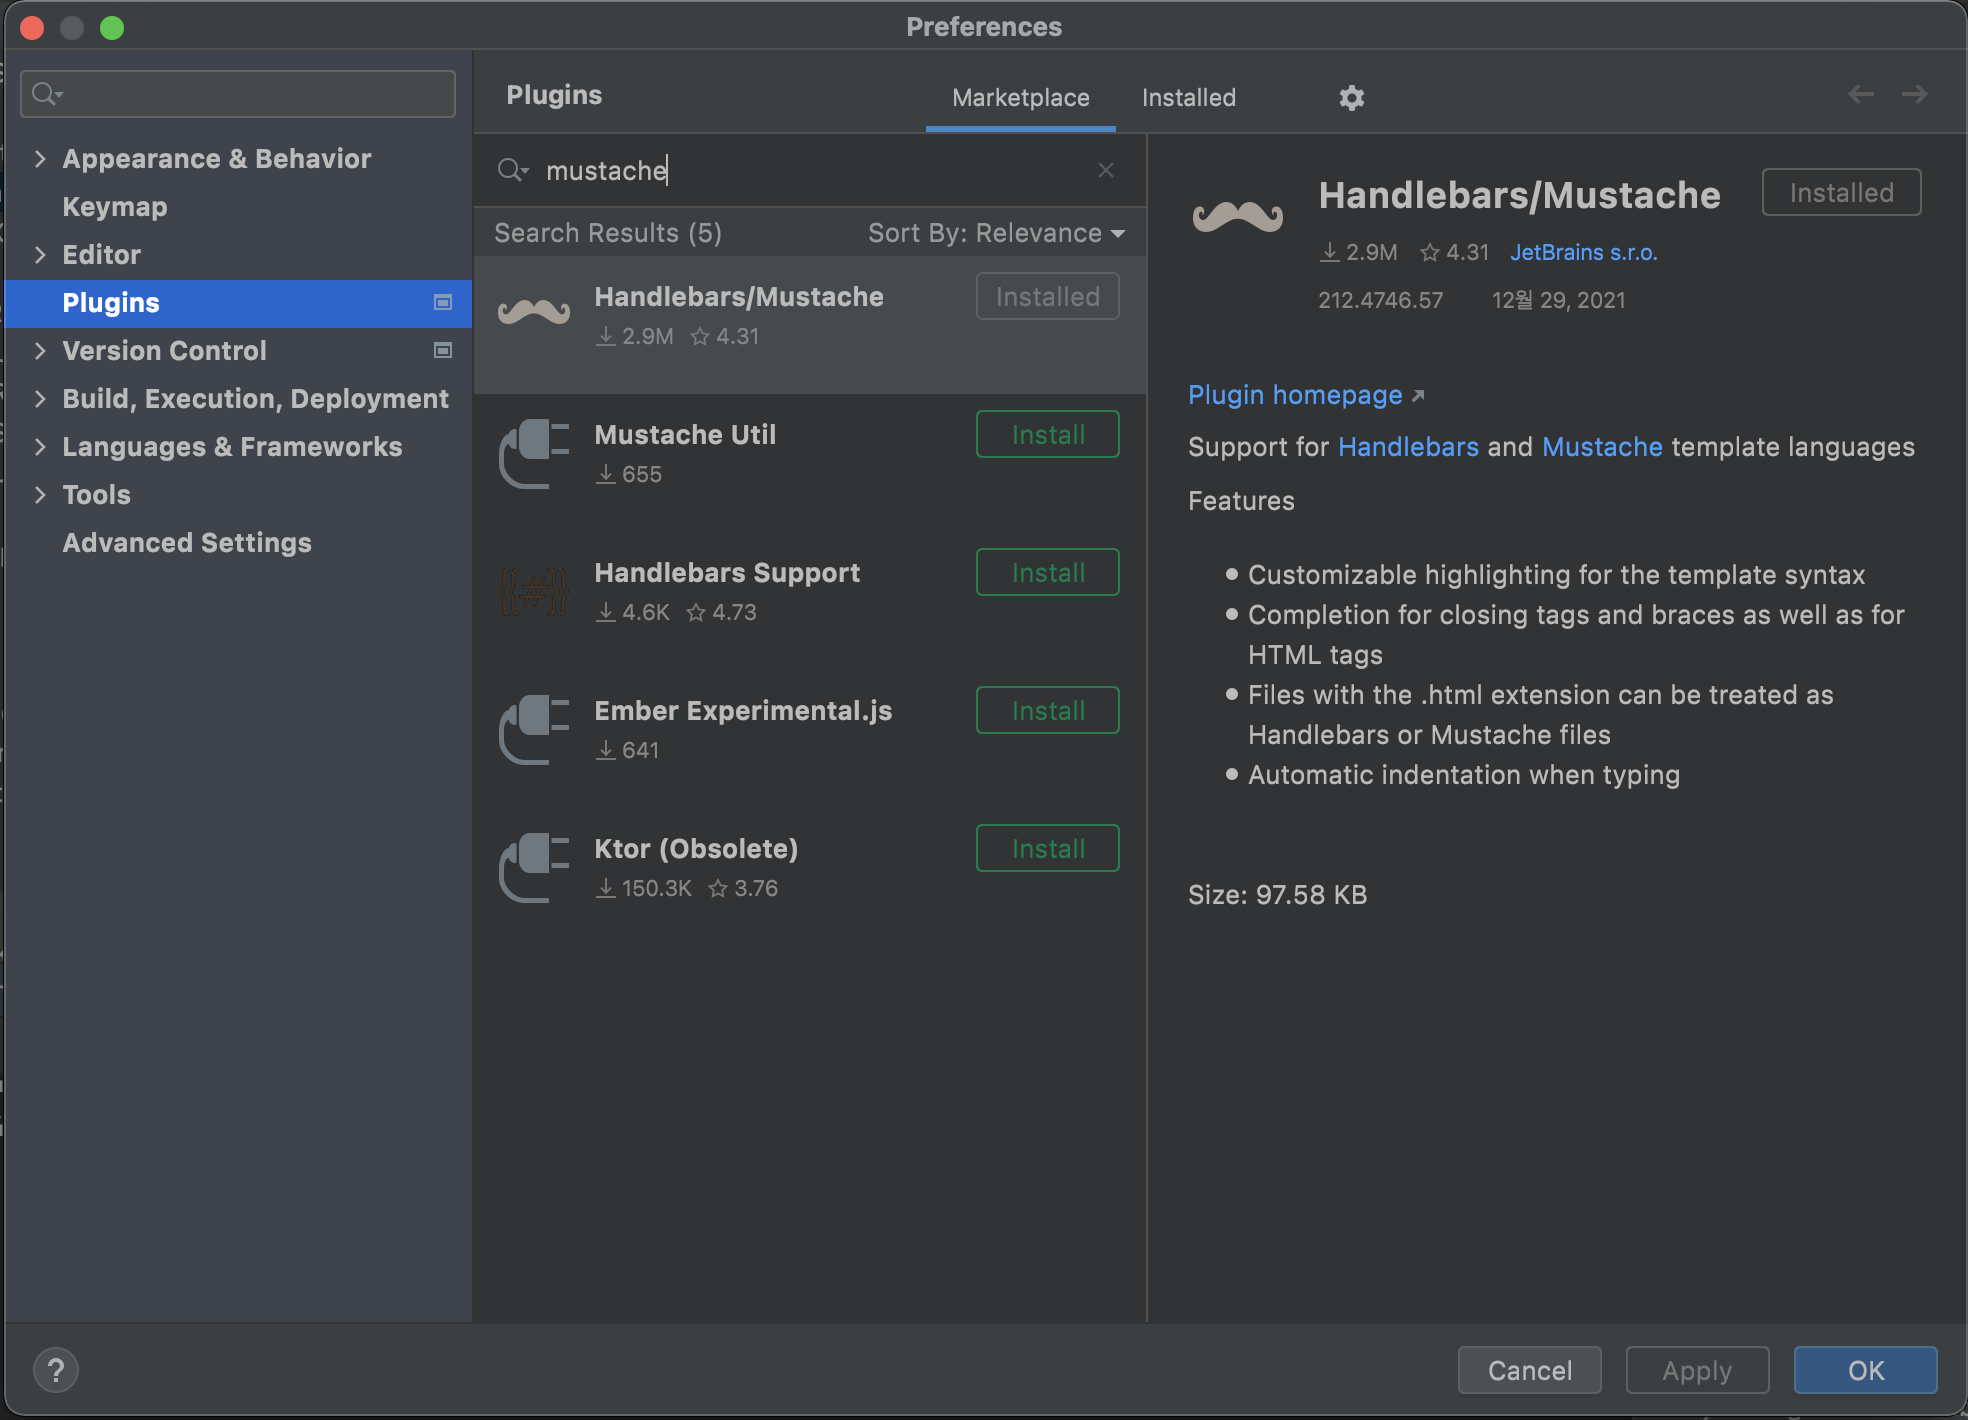Click the large mustache logo in details

click(x=1238, y=216)
